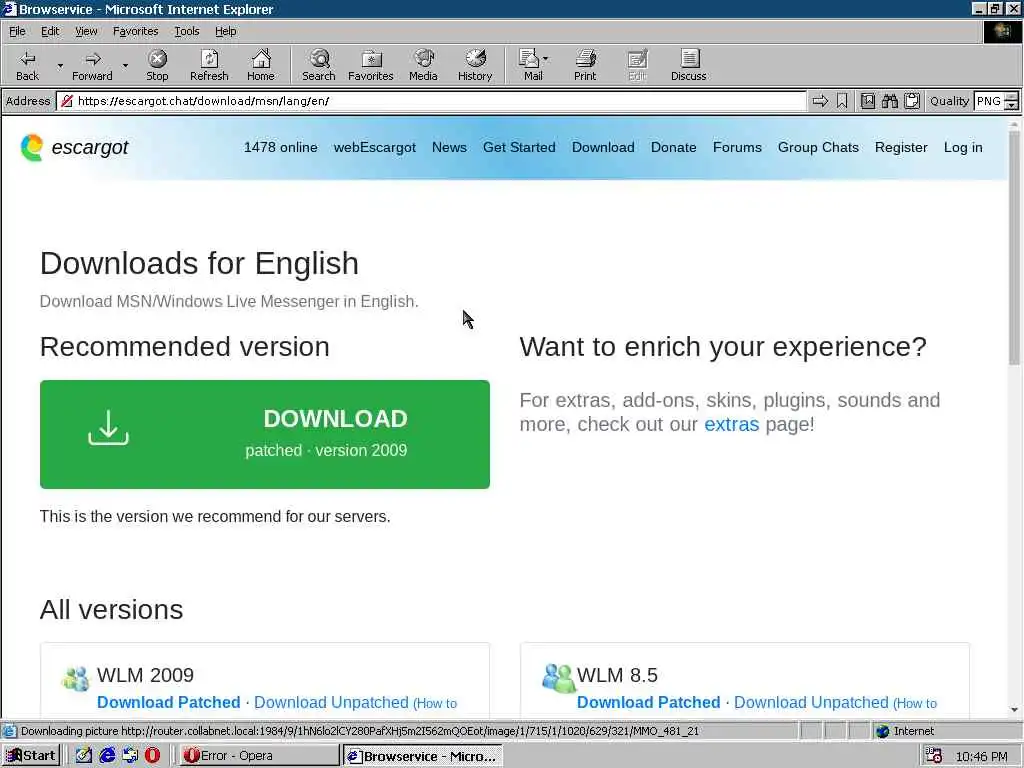
Task: Open the Favorites menu
Action: (135, 31)
